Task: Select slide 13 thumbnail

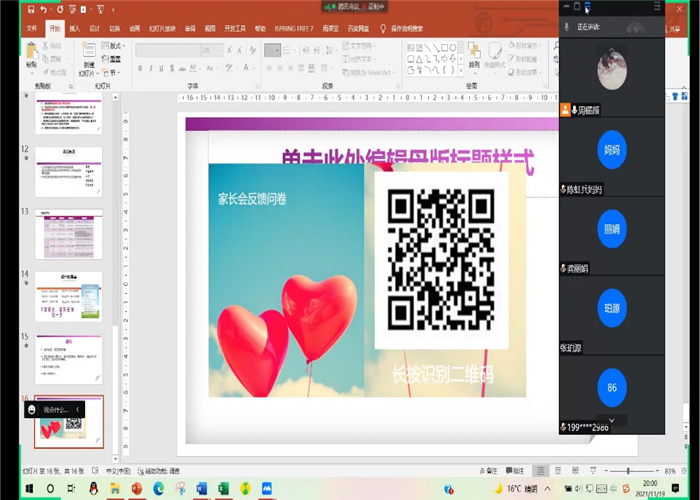Action: [x=69, y=234]
